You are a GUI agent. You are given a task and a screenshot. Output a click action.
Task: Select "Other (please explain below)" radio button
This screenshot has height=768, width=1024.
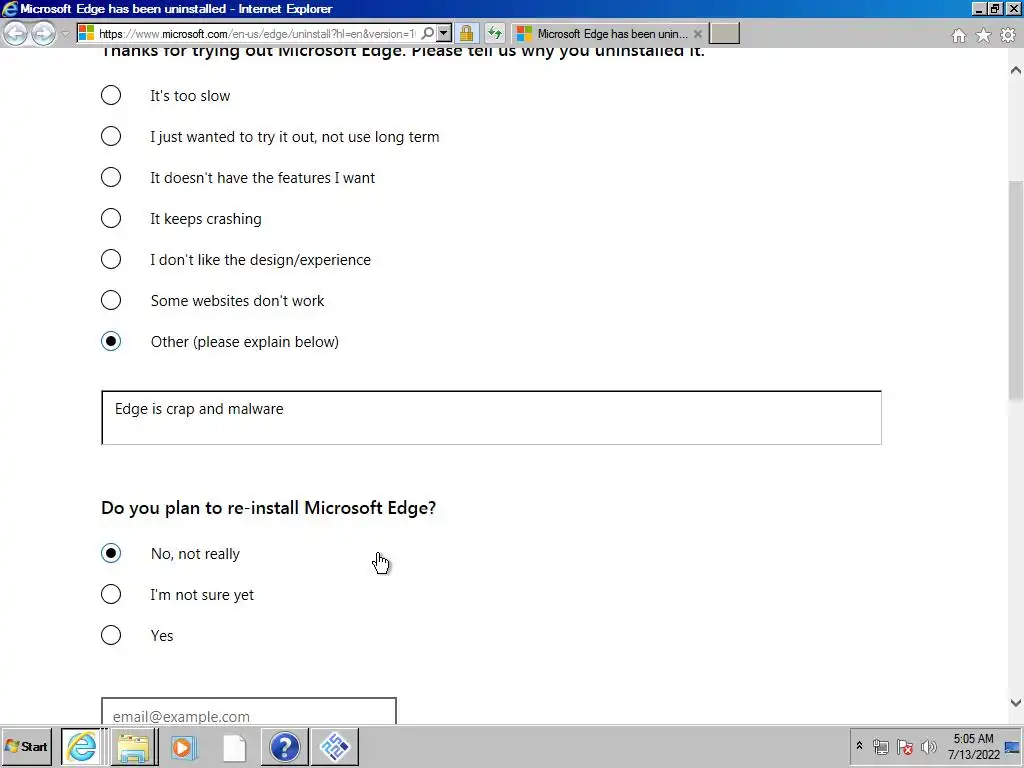[111, 341]
